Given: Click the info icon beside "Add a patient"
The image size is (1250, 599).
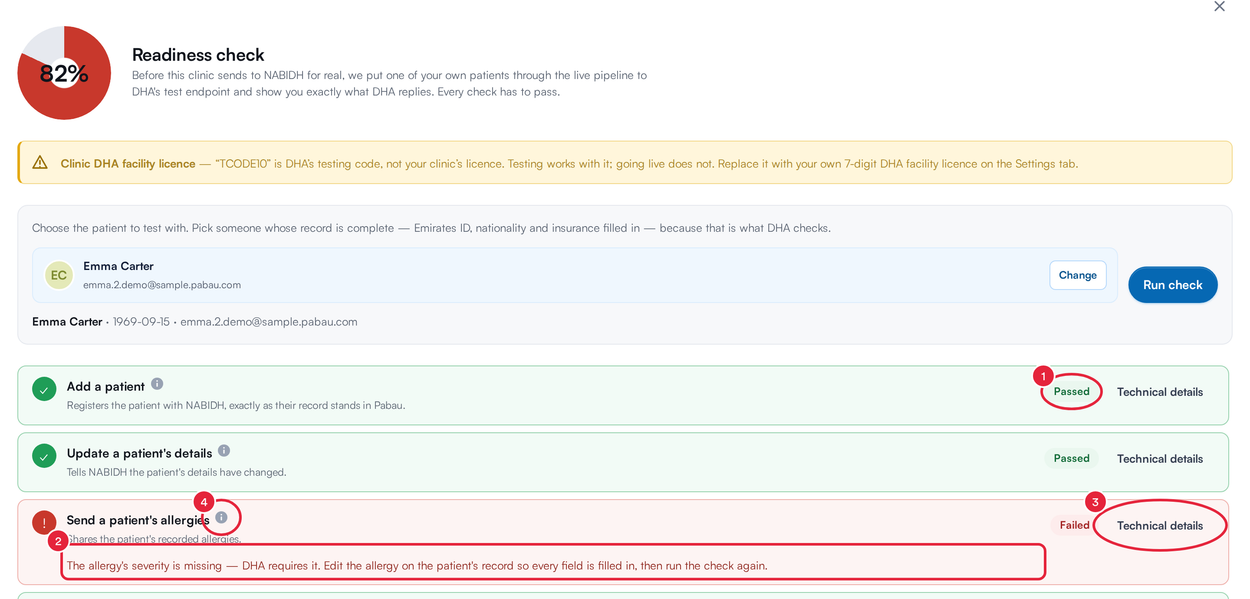Looking at the screenshot, I should coord(157,384).
